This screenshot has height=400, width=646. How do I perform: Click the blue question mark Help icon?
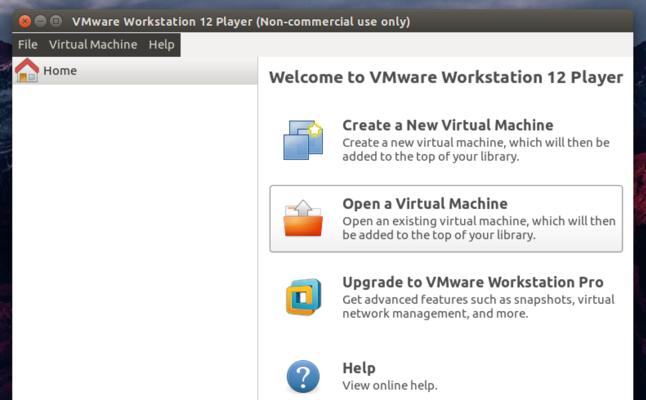pyautogui.click(x=303, y=377)
